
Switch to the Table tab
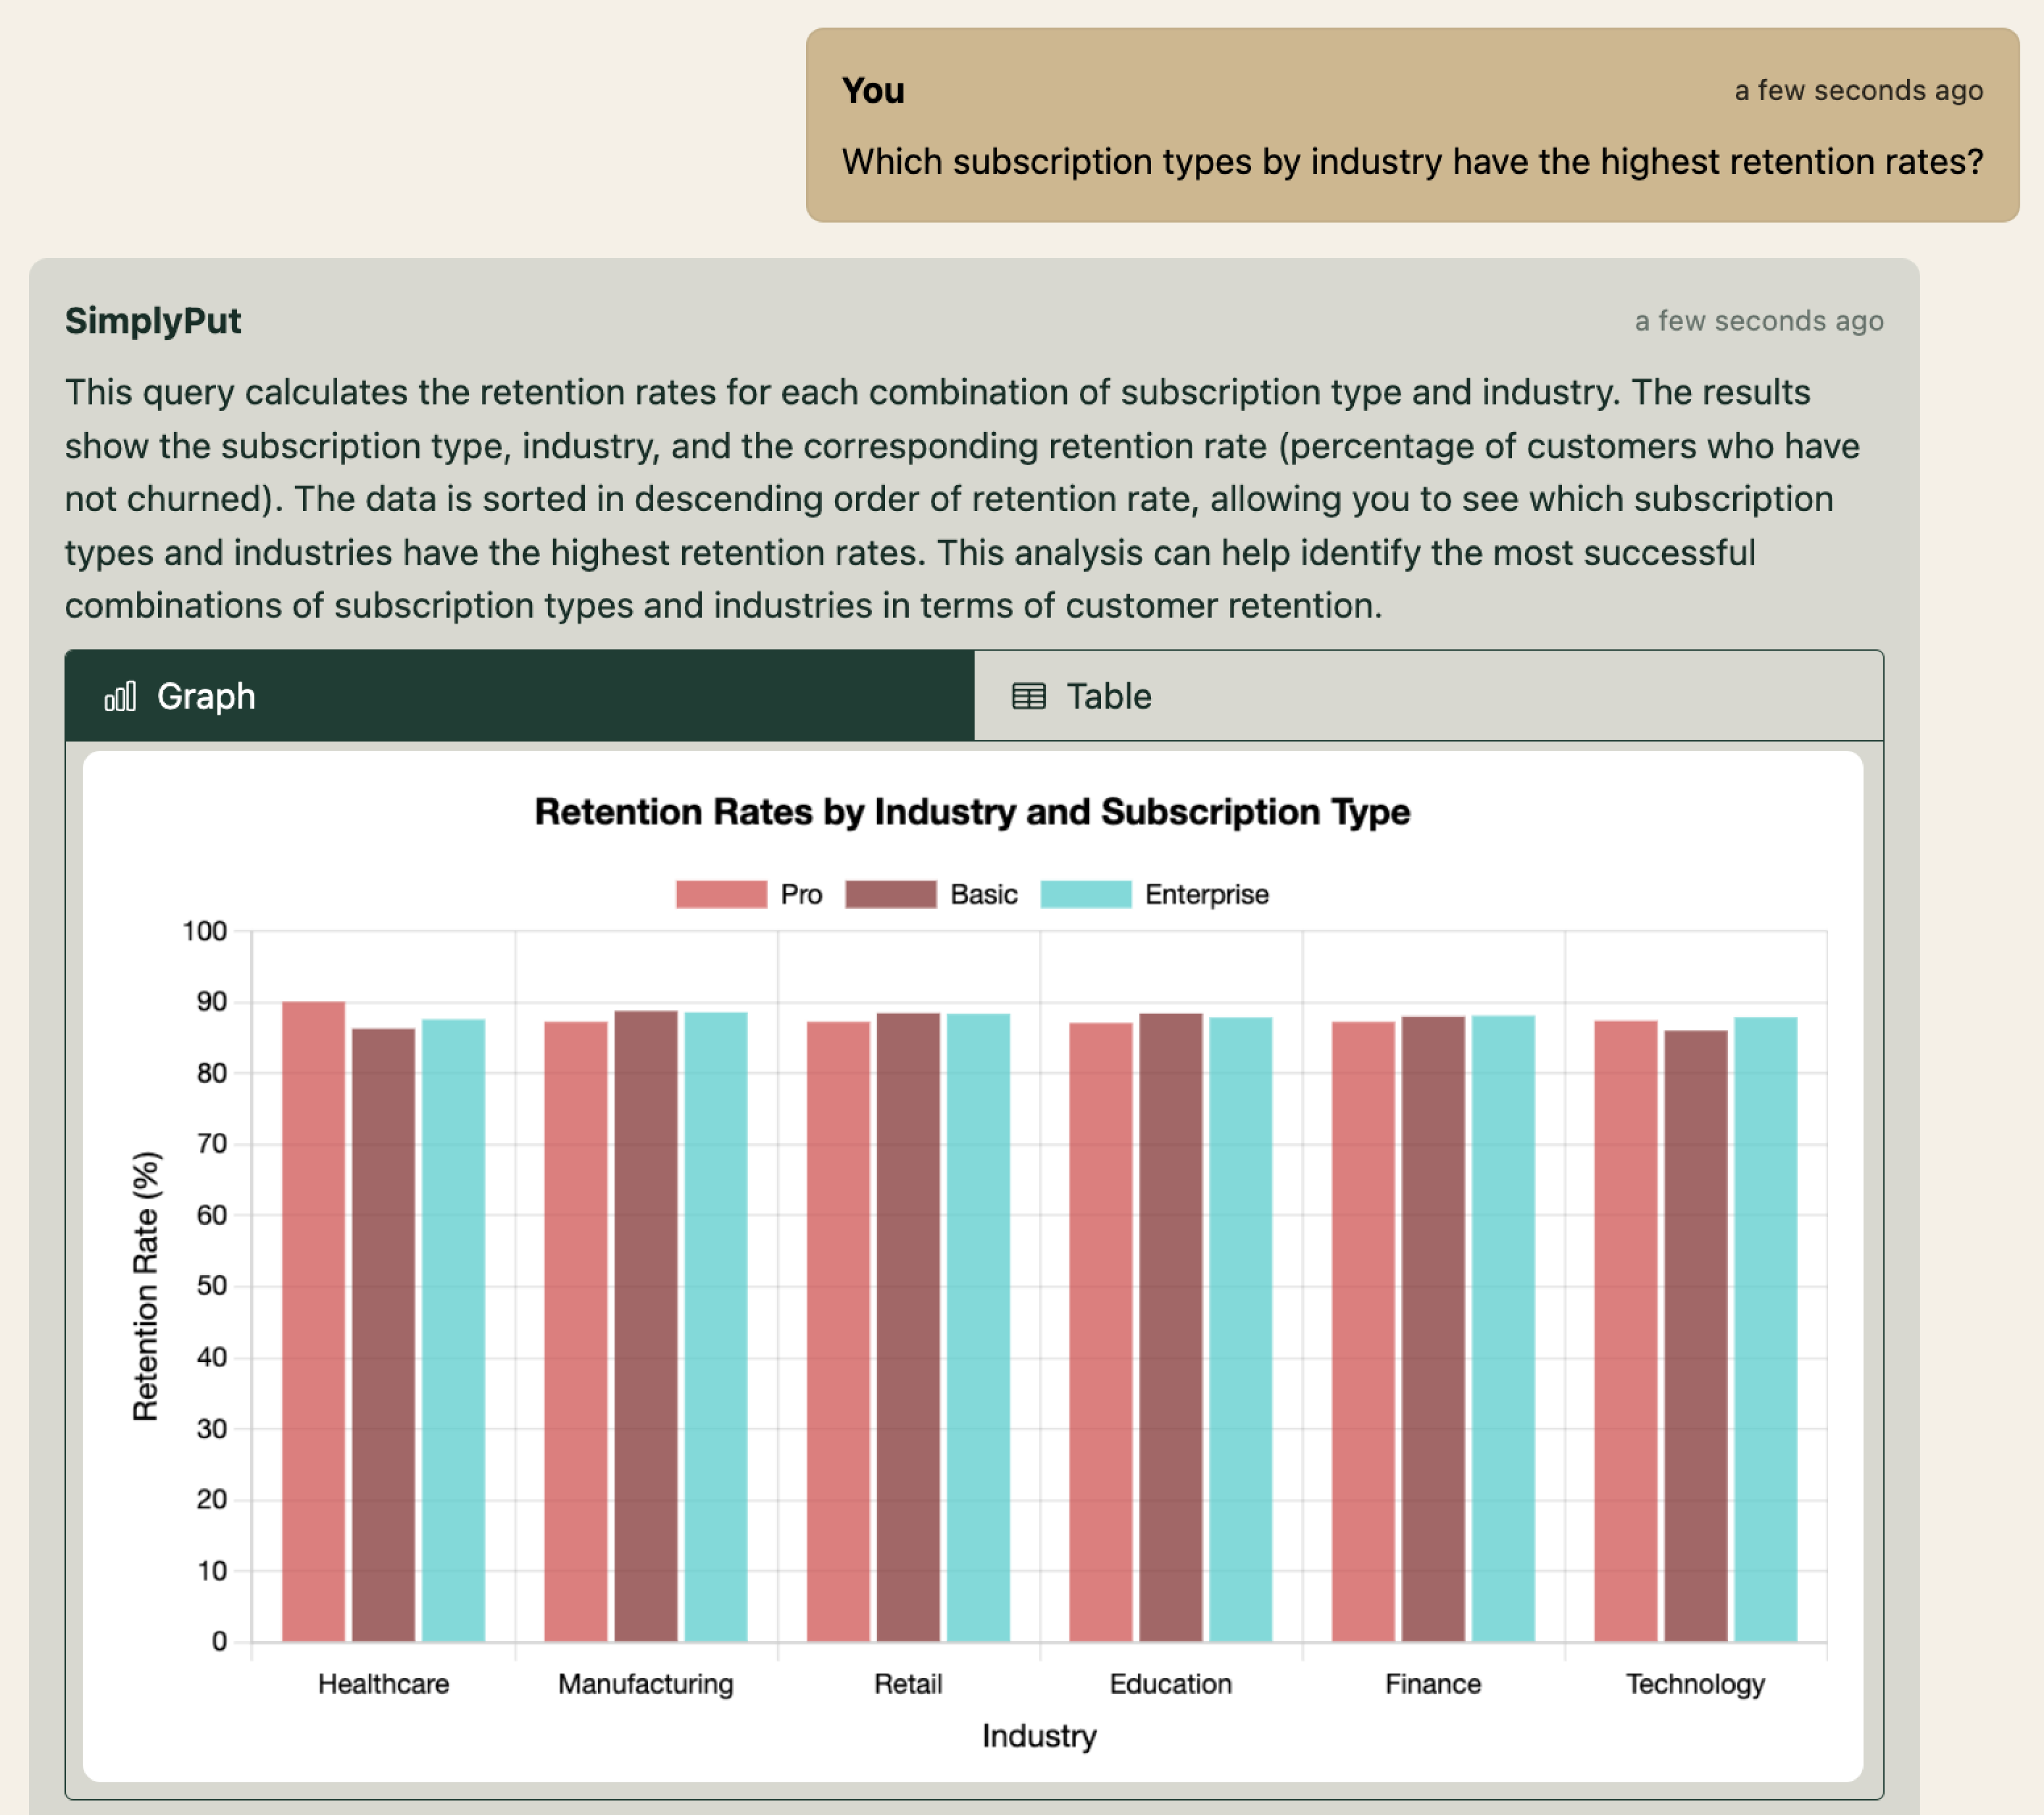1428,696
